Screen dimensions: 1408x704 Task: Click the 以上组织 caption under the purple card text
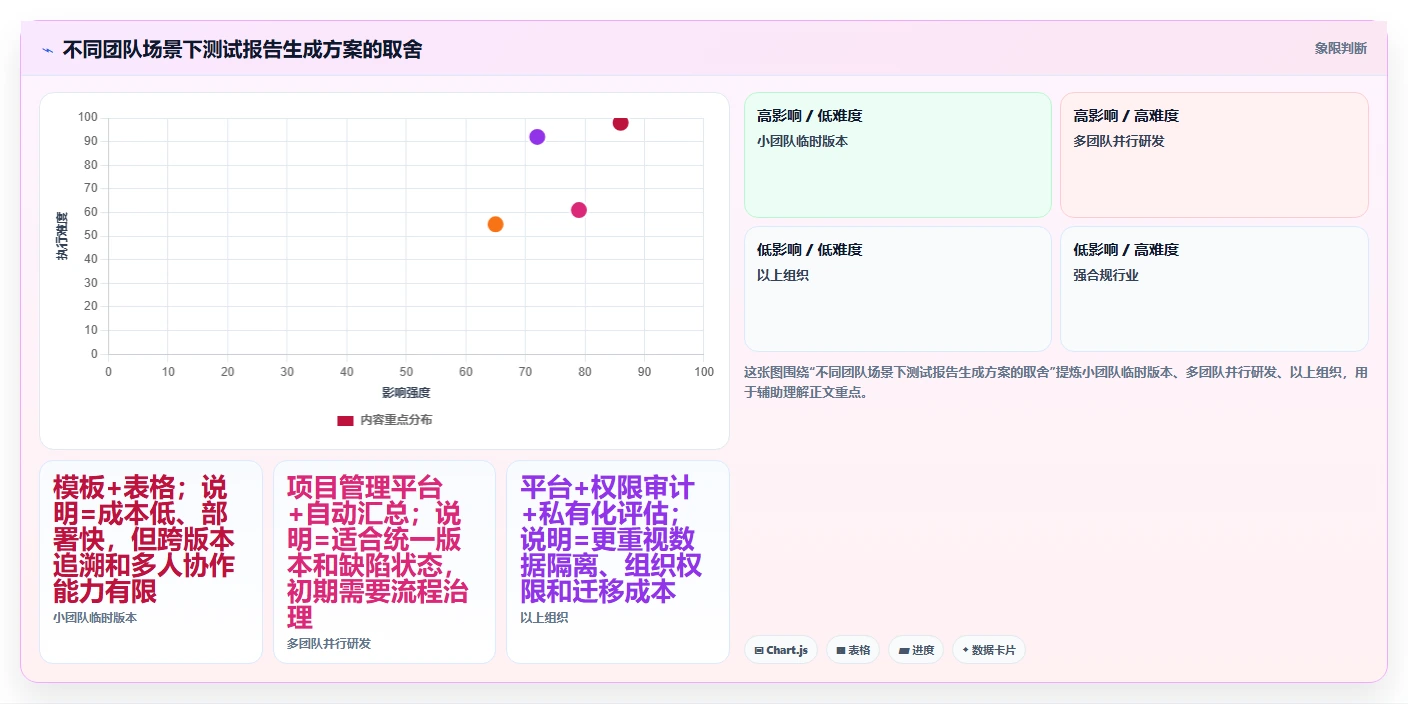point(544,618)
